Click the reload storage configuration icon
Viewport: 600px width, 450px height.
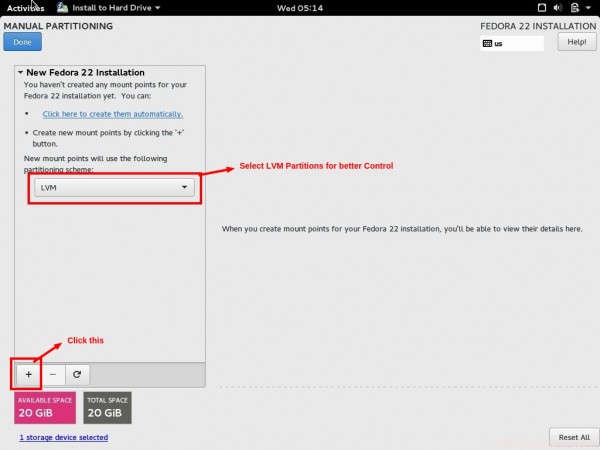tap(77, 374)
